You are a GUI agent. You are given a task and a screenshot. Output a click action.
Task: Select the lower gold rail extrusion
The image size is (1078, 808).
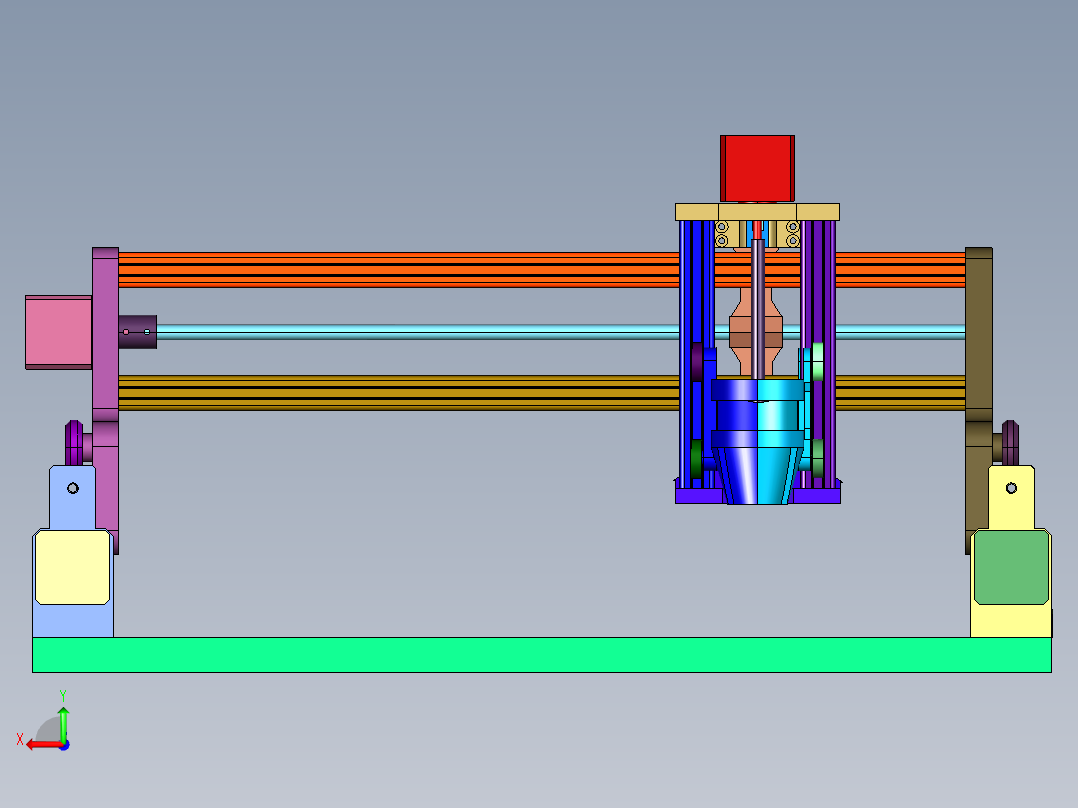pyautogui.click(x=399, y=393)
